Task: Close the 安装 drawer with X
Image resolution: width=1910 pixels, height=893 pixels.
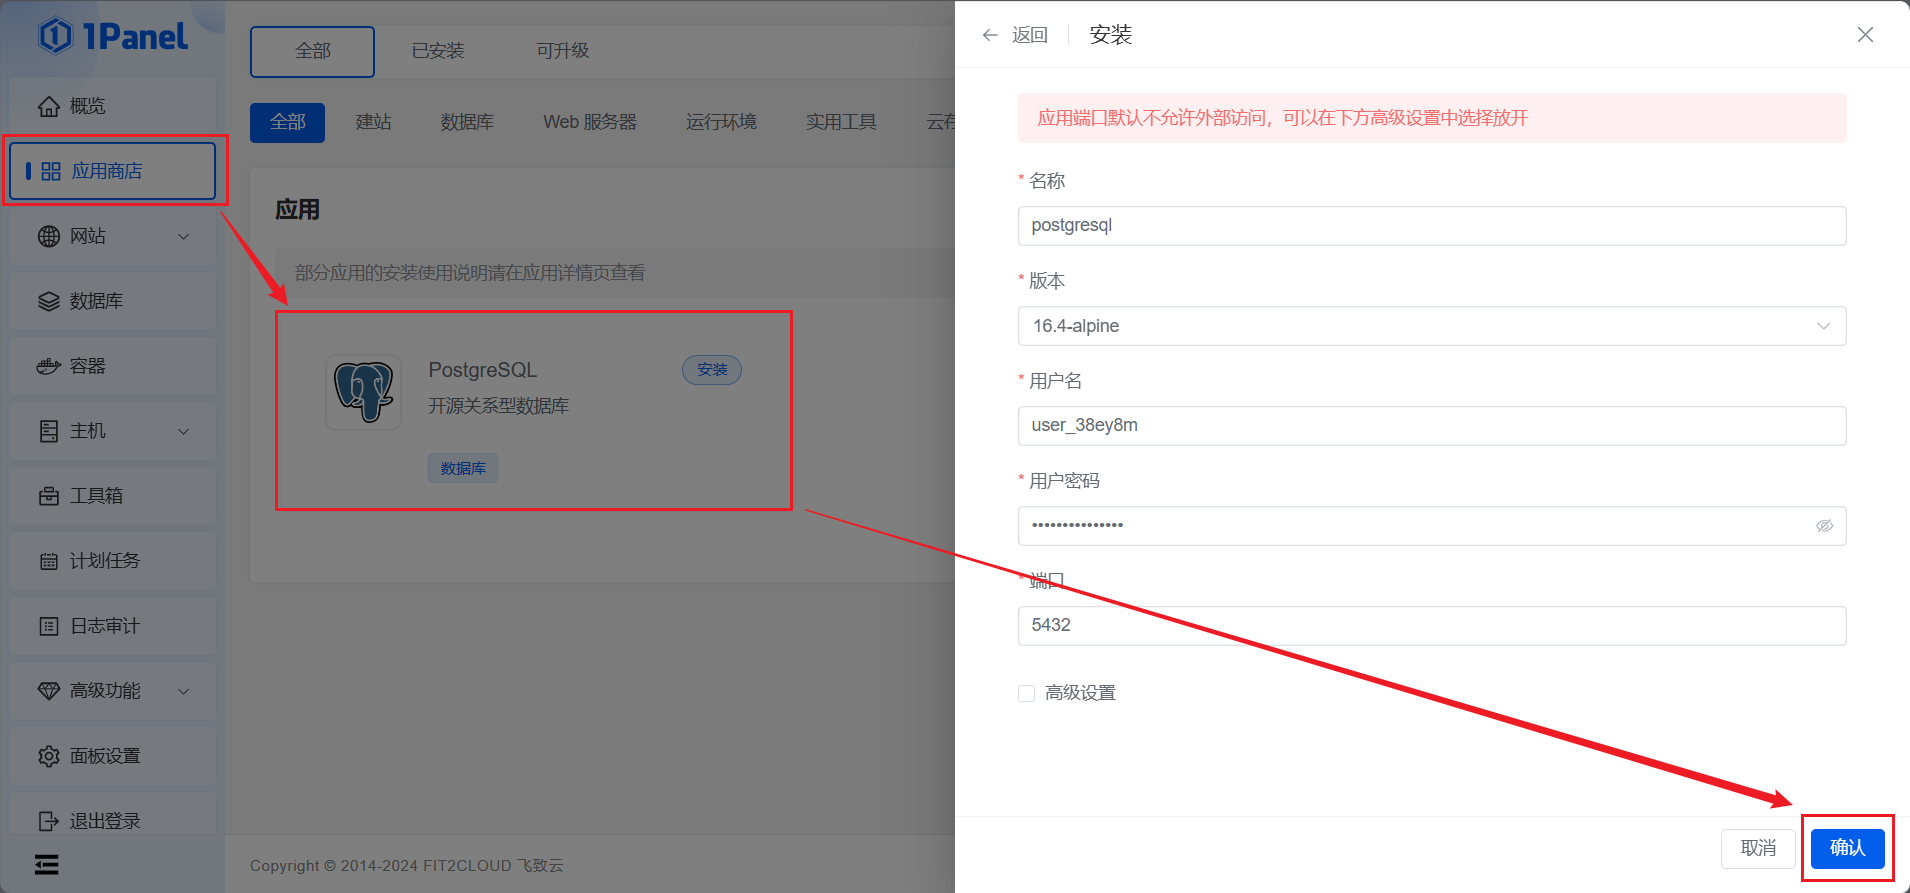Action: [x=1865, y=35]
